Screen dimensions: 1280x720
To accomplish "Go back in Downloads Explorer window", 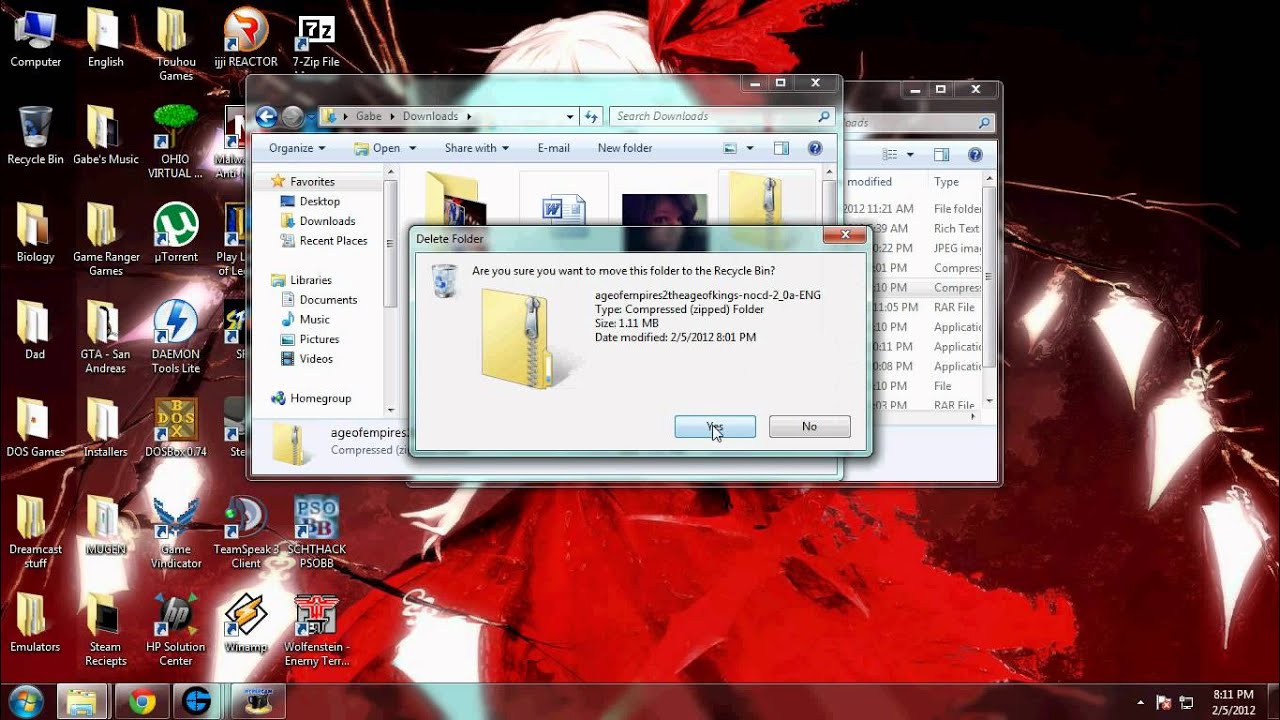I will coord(266,117).
